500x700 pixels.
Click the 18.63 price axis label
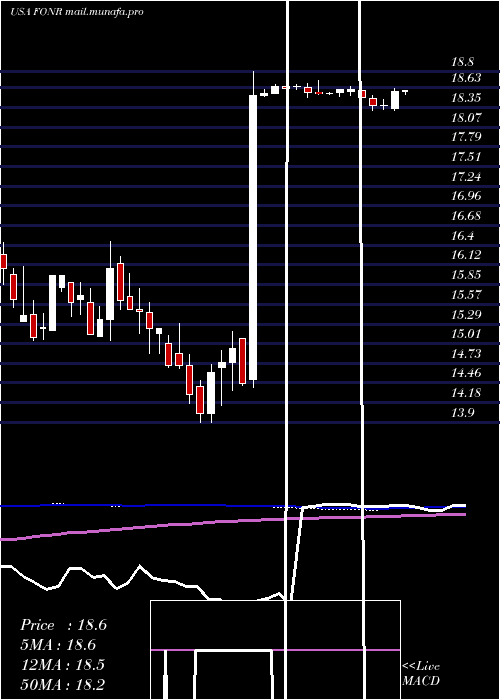click(466, 78)
